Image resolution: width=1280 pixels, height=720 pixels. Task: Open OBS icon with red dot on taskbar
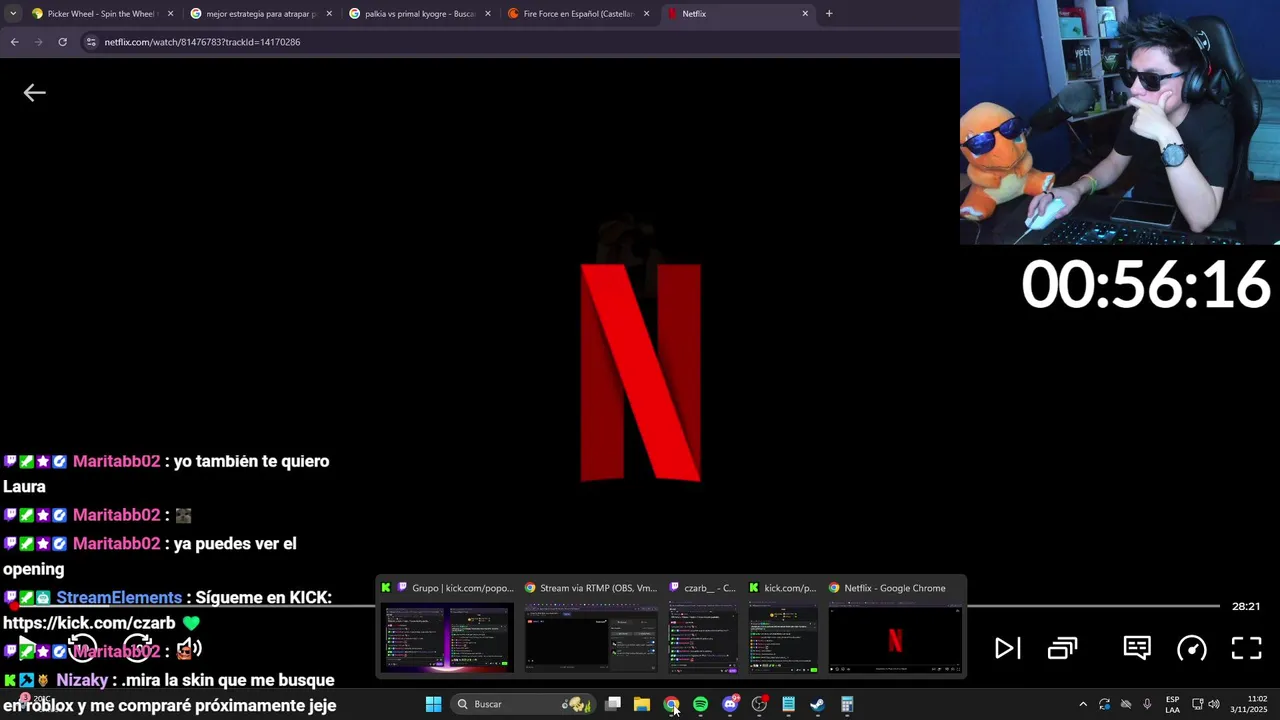[759, 704]
